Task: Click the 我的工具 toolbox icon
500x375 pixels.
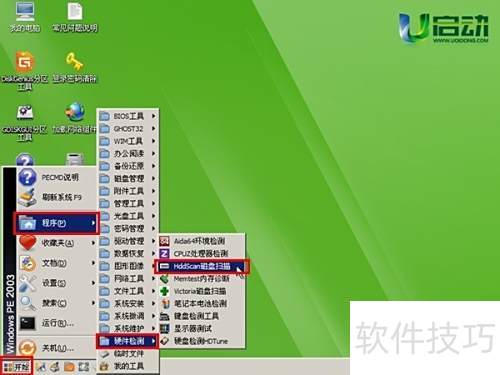Action: pyautogui.click(x=105, y=366)
